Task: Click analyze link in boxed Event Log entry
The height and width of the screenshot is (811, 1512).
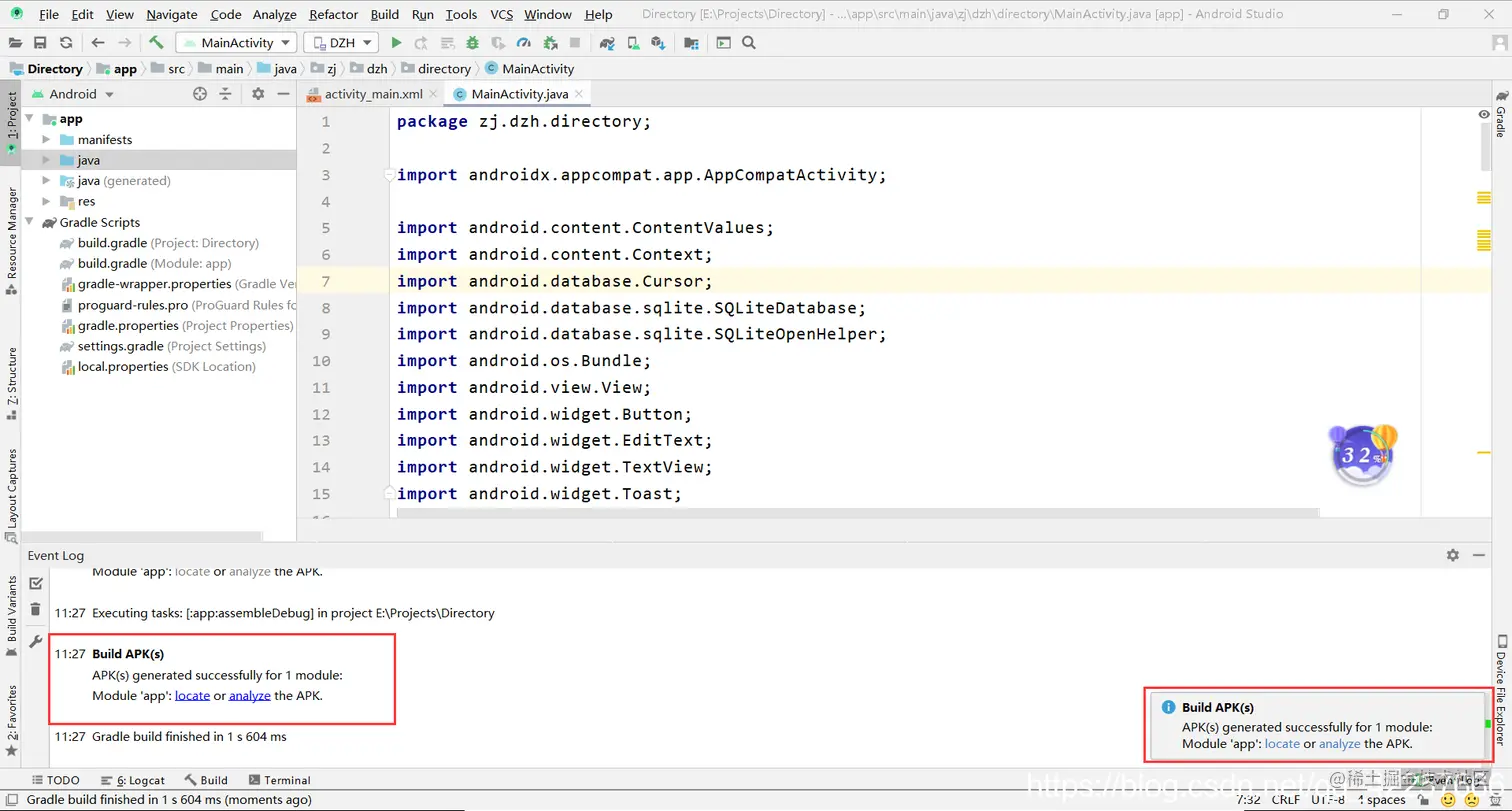Action: (250, 696)
